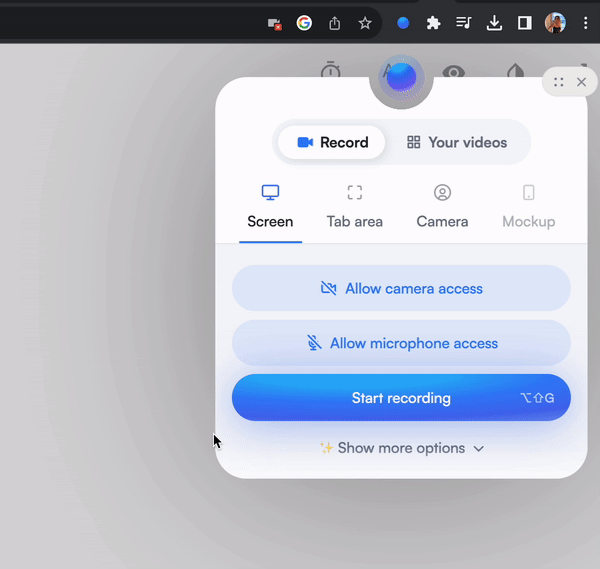
Task: Open the Chrome profile avatar
Action: click(555, 23)
